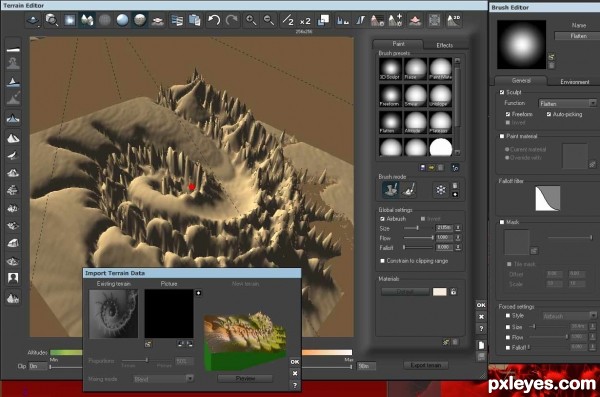Zoom in with the magnifier plus icon
The height and width of the screenshot is (397, 600).
[251, 20]
